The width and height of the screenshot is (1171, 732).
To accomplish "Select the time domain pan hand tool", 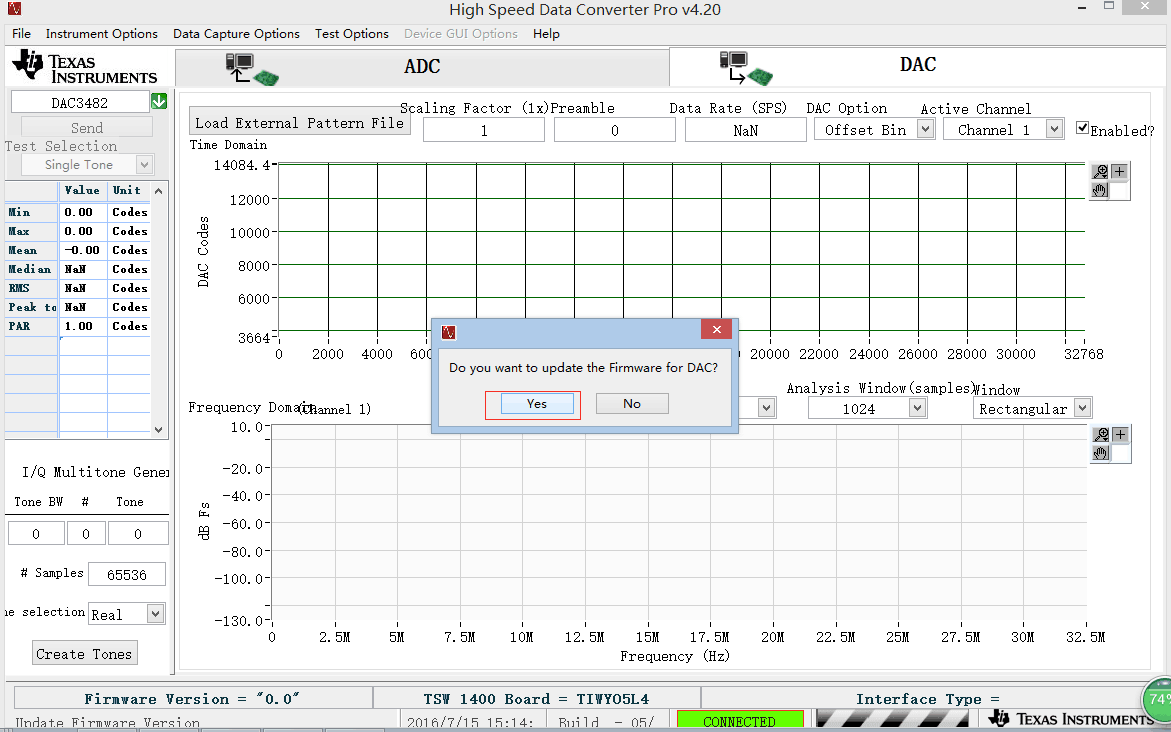I will click(x=1099, y=190).
